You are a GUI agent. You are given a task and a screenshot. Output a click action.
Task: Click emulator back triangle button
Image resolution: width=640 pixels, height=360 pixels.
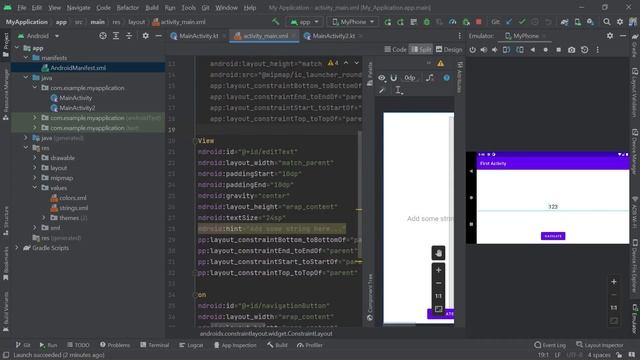click(x=533, y=50)
